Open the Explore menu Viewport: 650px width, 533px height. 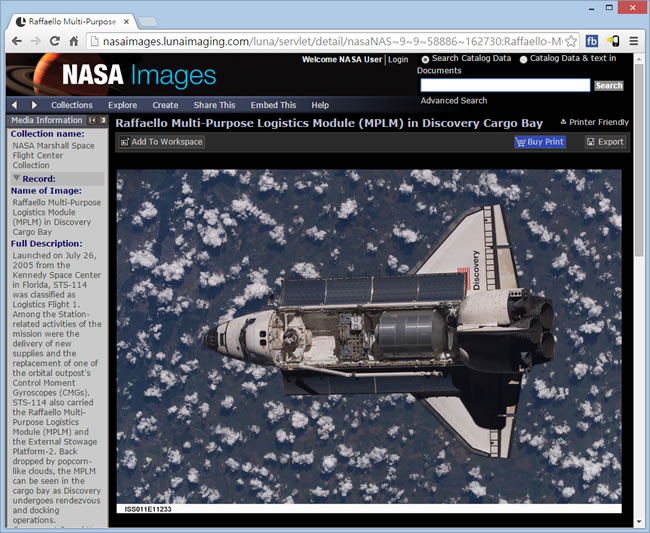122,105
